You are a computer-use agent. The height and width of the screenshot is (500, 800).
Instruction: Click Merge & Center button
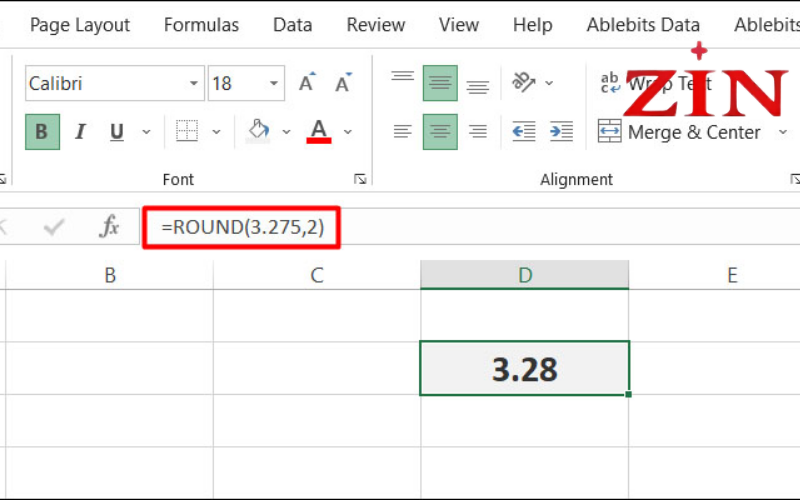[681, 132]
